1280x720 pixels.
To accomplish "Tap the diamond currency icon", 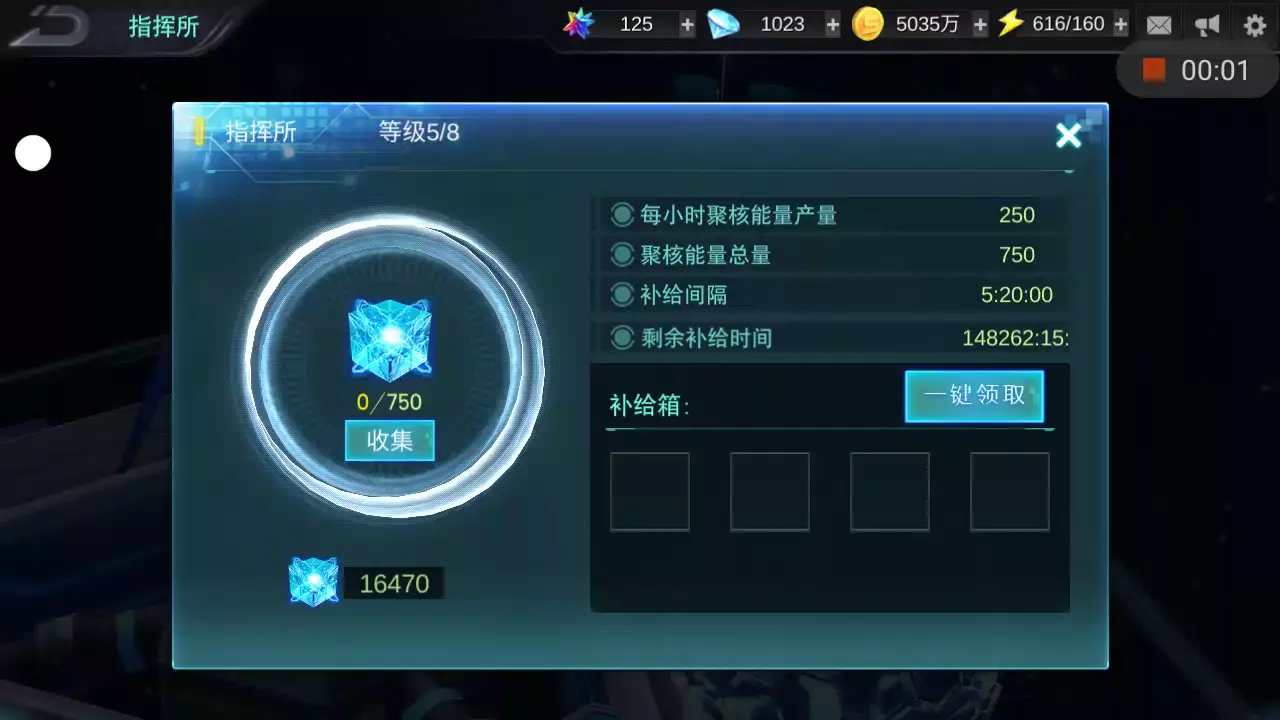I will (x=723, y=24).
